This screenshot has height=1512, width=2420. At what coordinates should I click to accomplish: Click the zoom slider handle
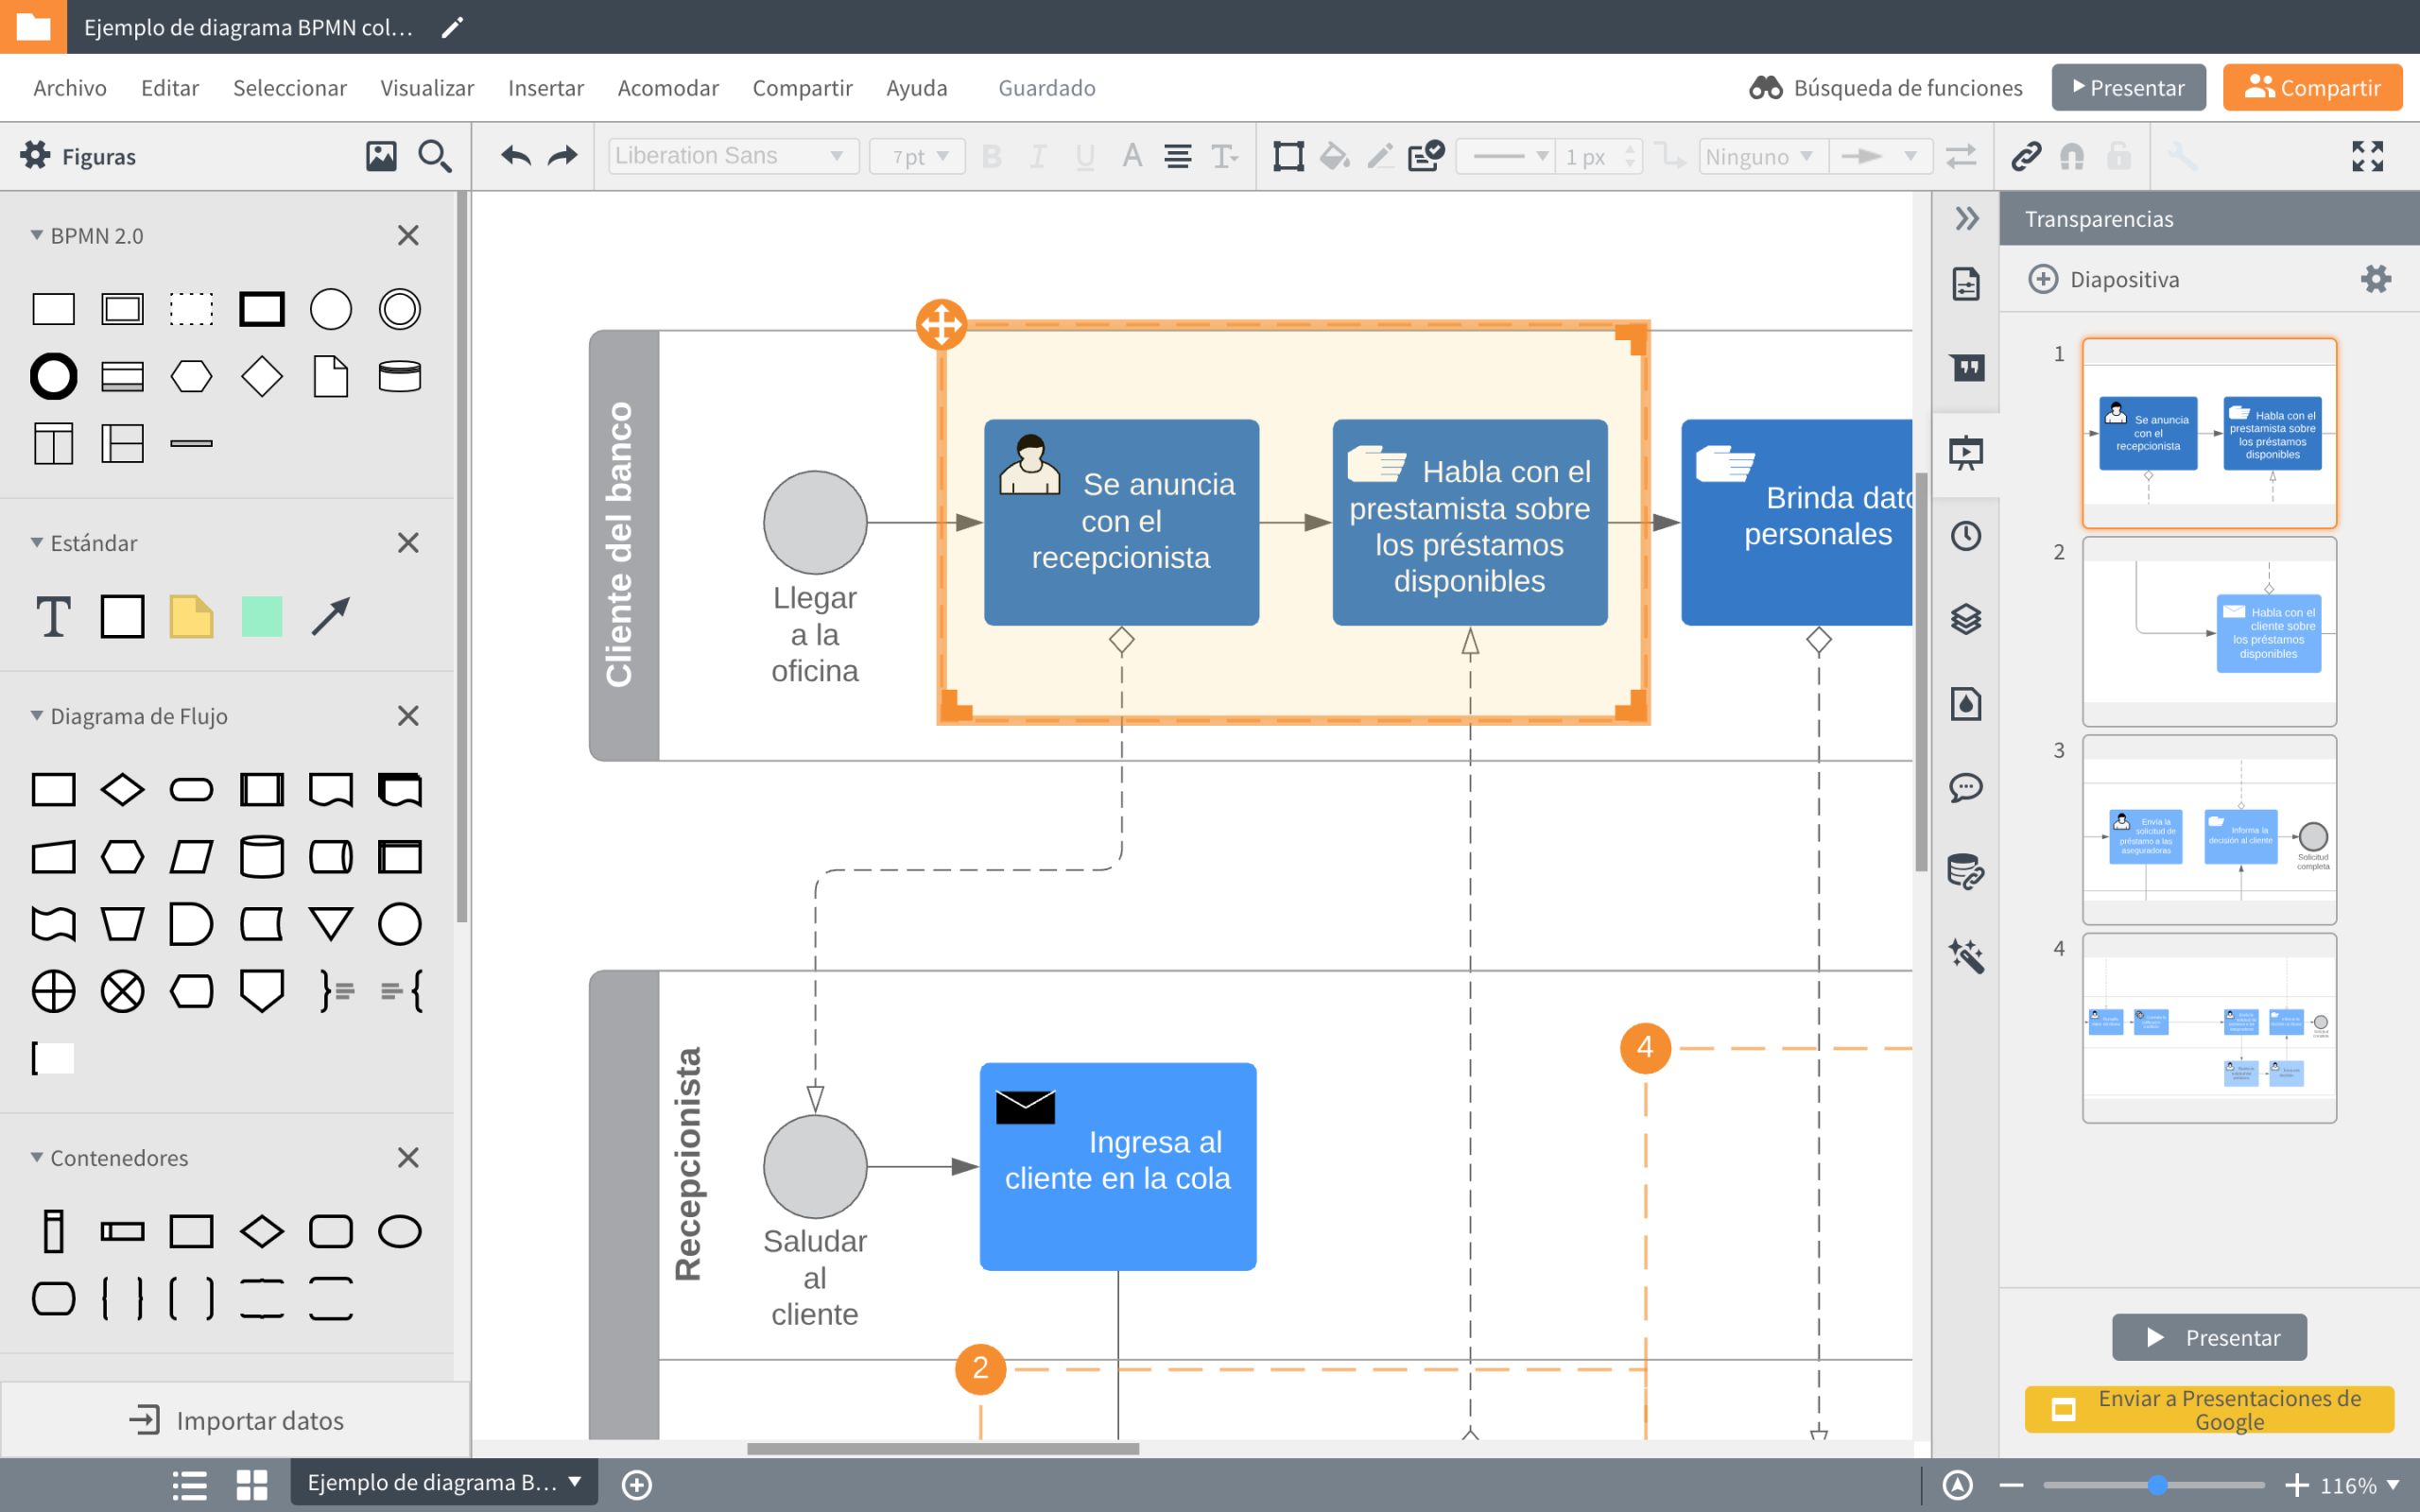(2157, 1485)
